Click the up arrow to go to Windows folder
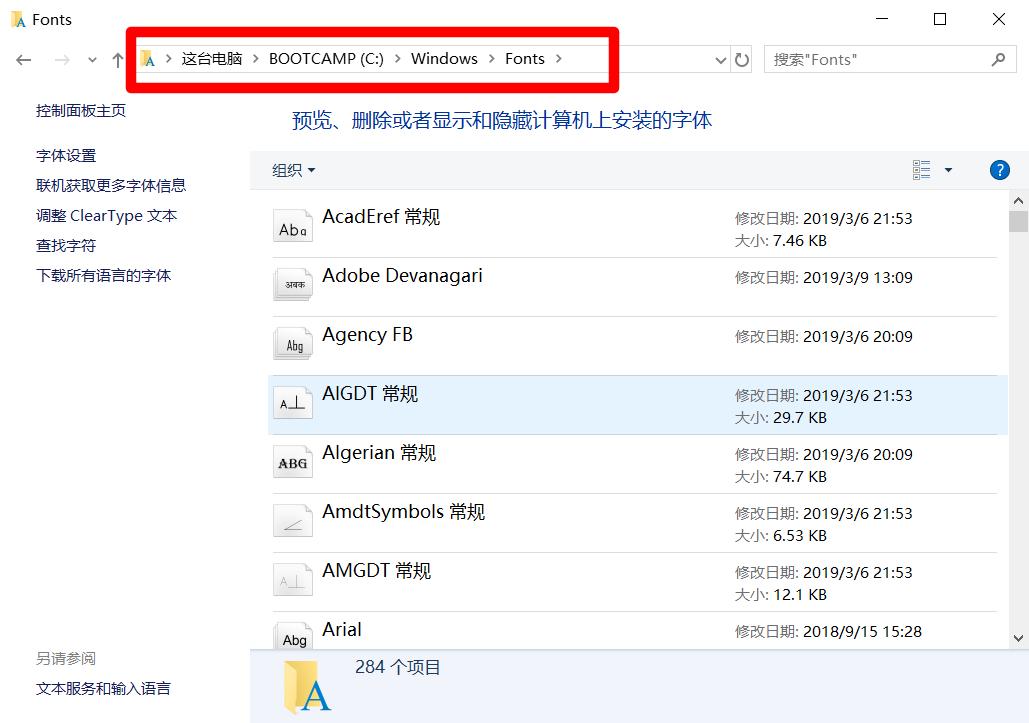1029x723 pixels. point(115,59)
